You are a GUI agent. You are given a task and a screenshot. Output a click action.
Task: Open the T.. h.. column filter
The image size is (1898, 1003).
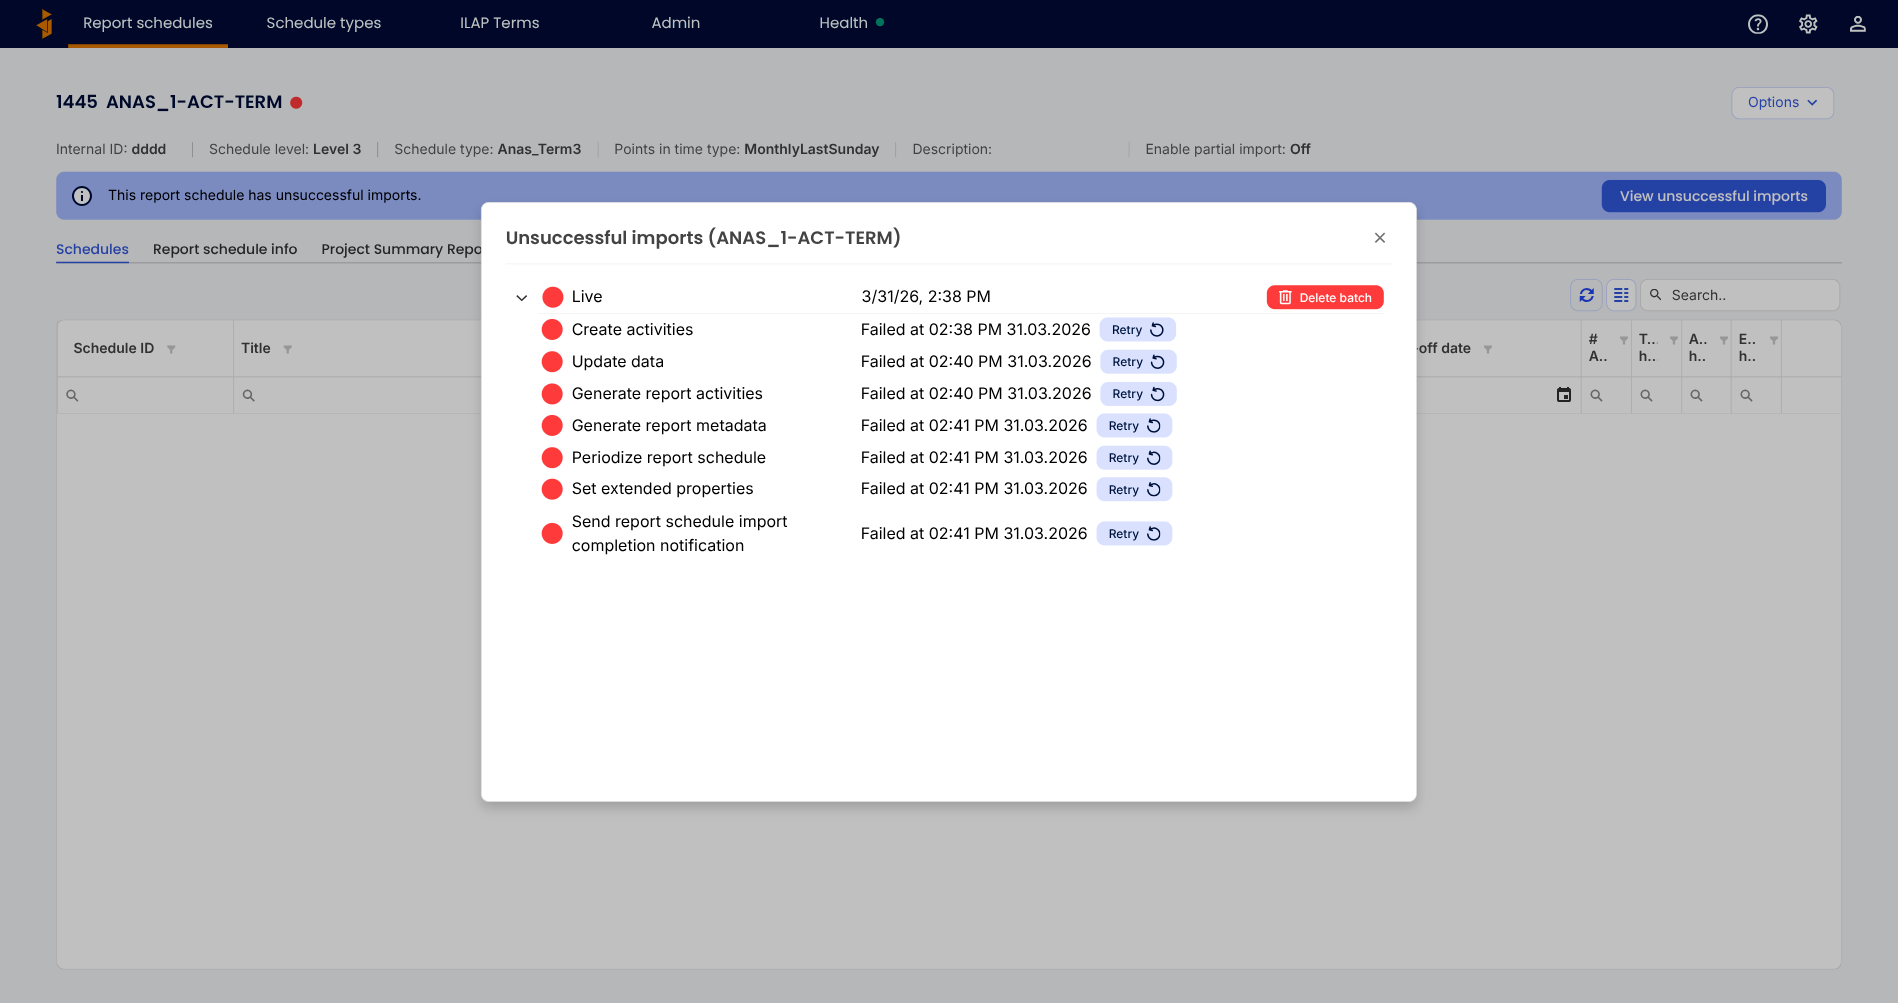pyautogui.click(x=1674, y=341)
